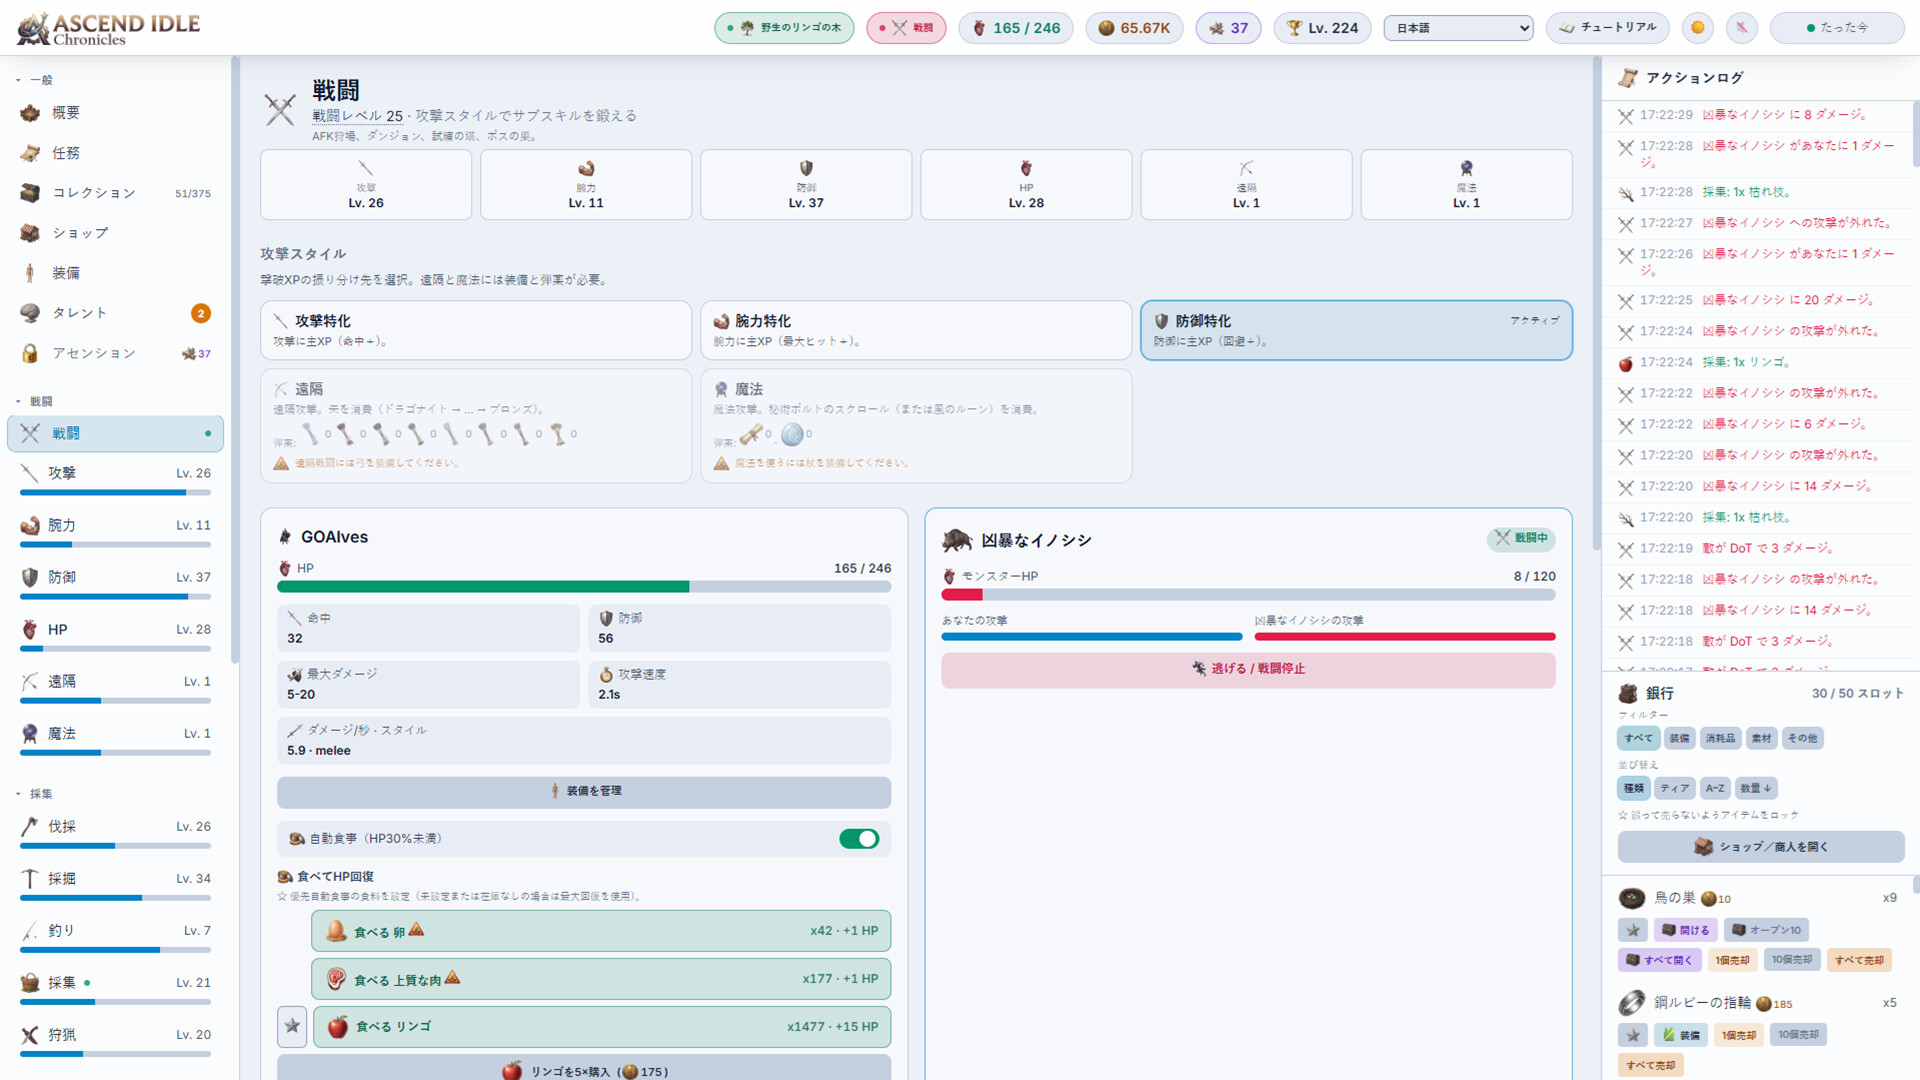The width and height of the screenshot is (1920, 1080).
Task: Toggle the 自動食事 auto-eat switch
Action: click(859, 839)
